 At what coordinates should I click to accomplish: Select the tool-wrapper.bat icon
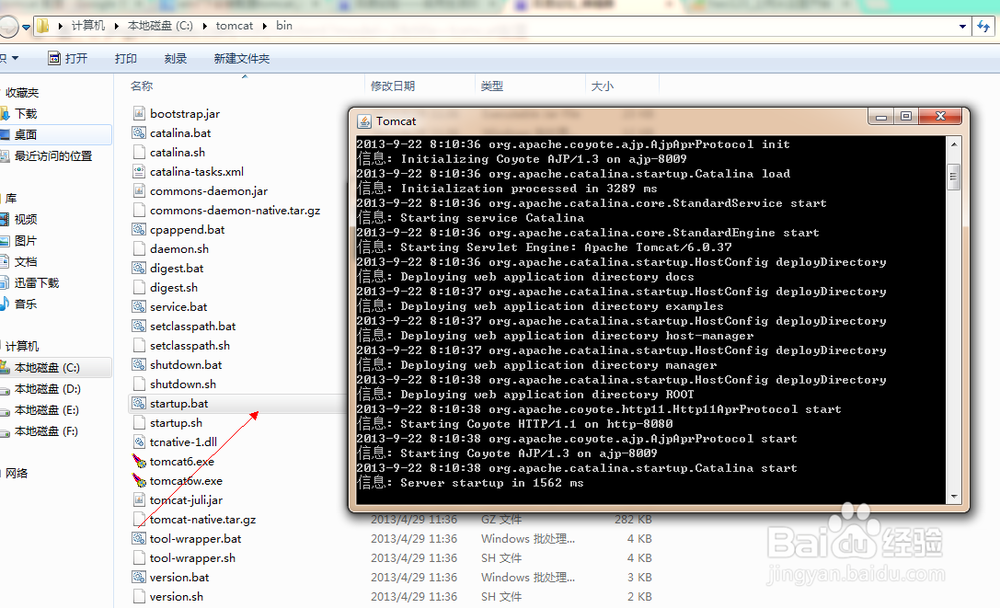139,538
